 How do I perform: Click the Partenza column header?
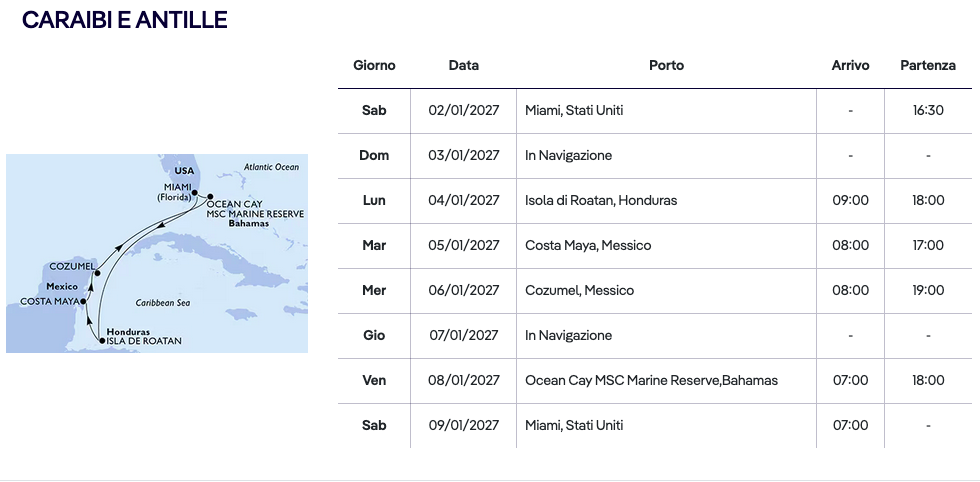click(x=928, y=65)
